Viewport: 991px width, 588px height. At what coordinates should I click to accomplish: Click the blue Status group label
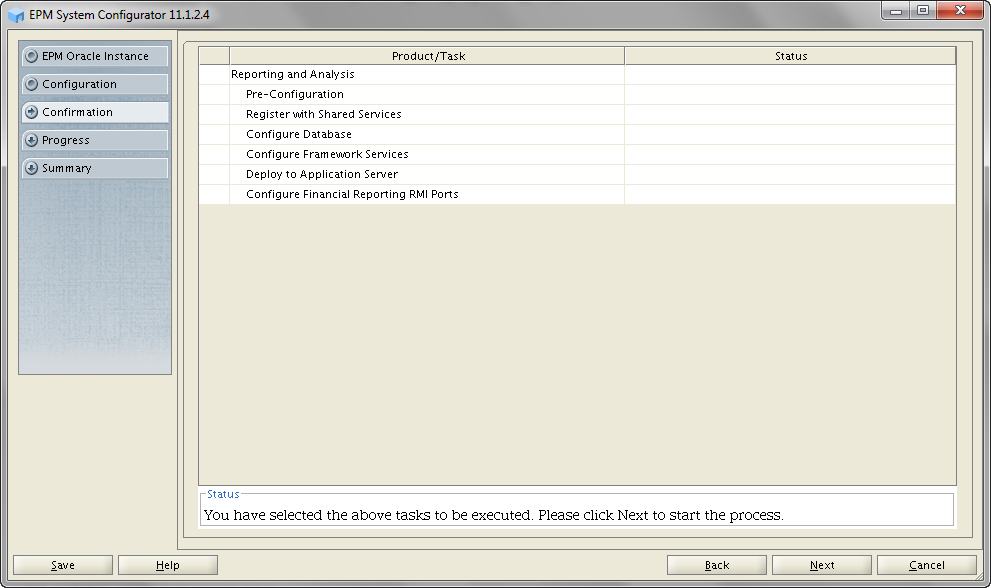click(x=223, y=494)
